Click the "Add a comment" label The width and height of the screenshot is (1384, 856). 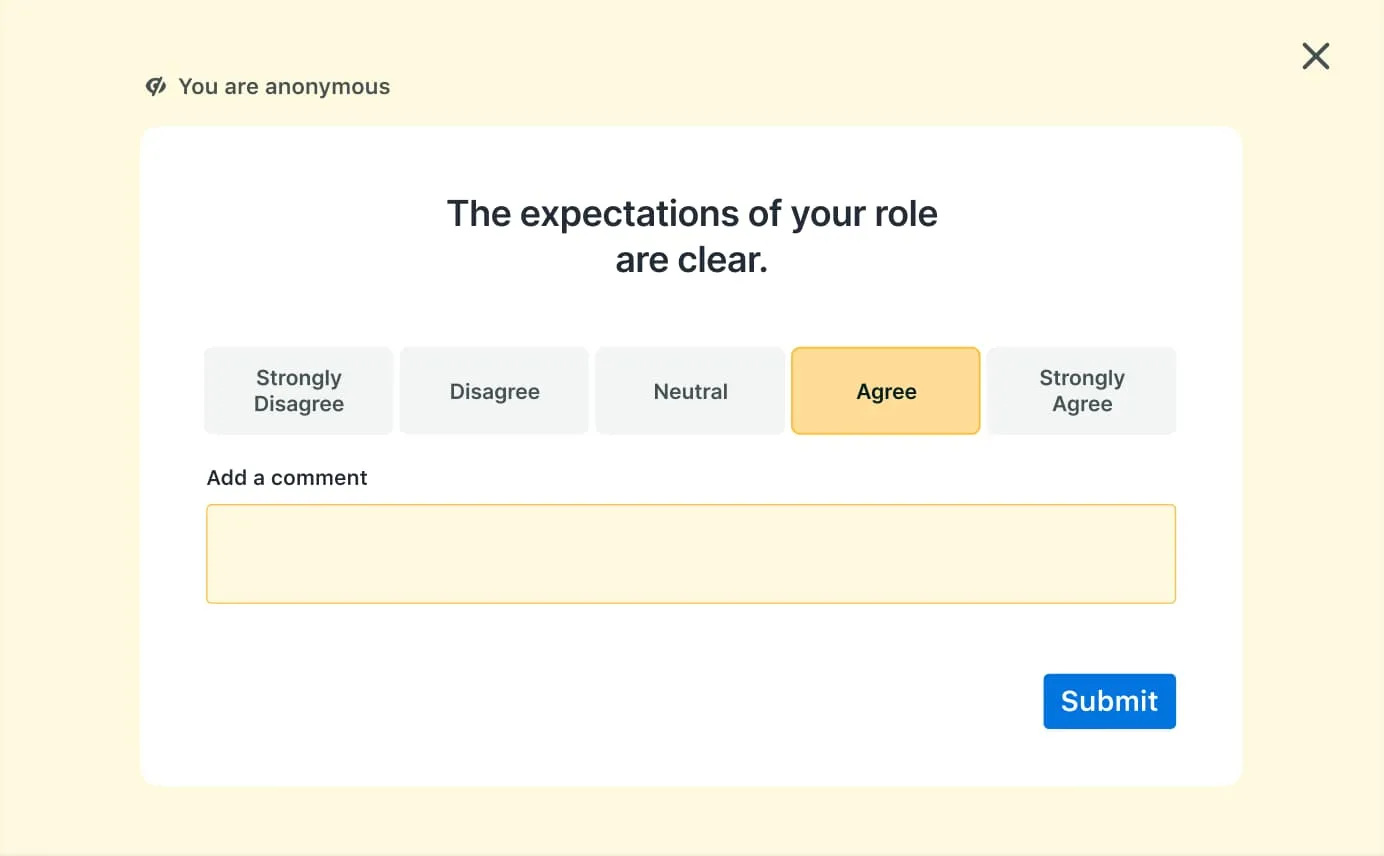[287, 478]
